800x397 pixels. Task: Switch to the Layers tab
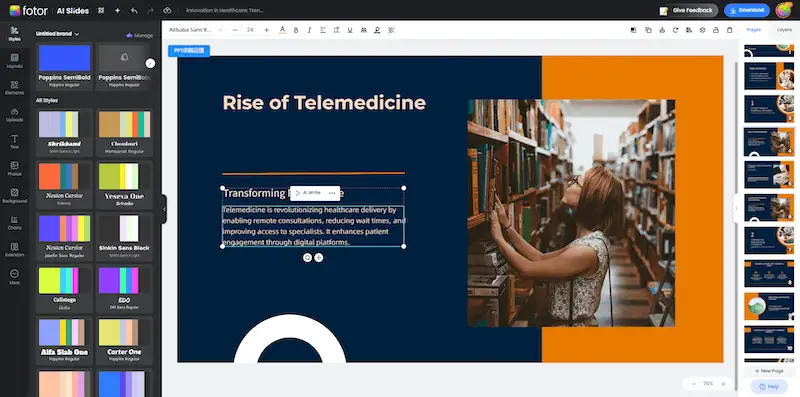coord(784,30)
